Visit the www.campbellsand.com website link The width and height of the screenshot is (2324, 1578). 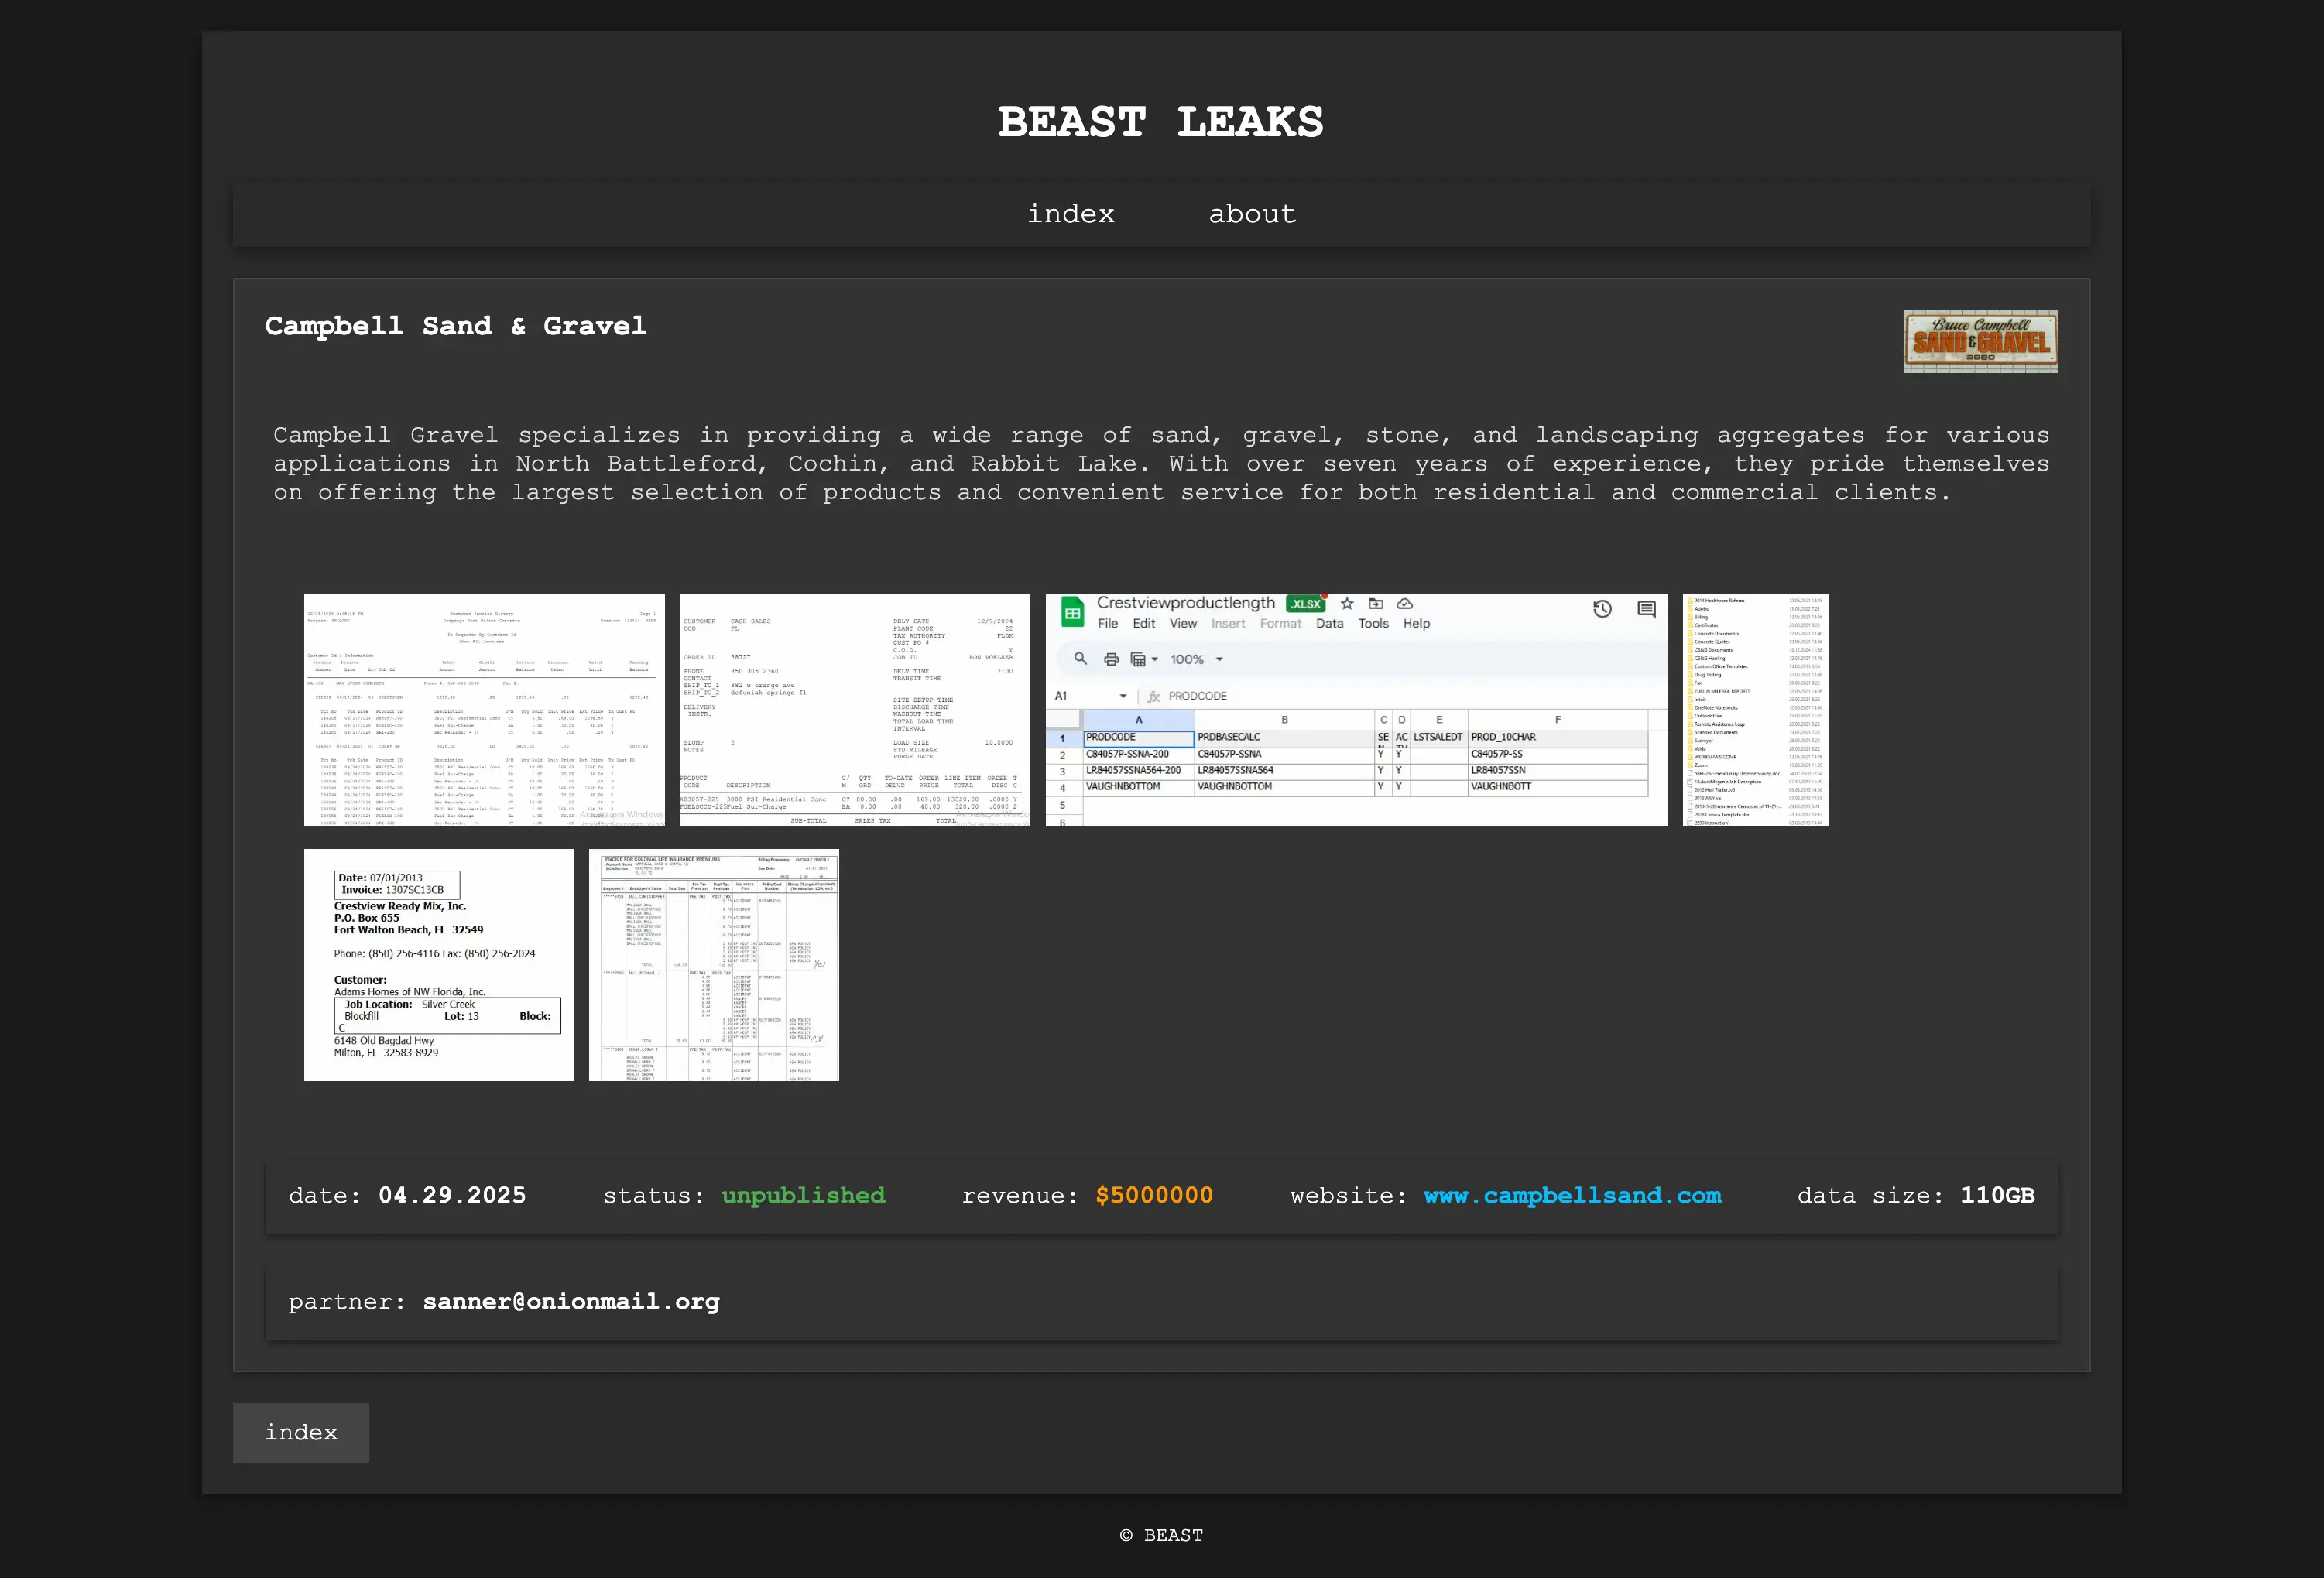click(x=1572, y=1196)
